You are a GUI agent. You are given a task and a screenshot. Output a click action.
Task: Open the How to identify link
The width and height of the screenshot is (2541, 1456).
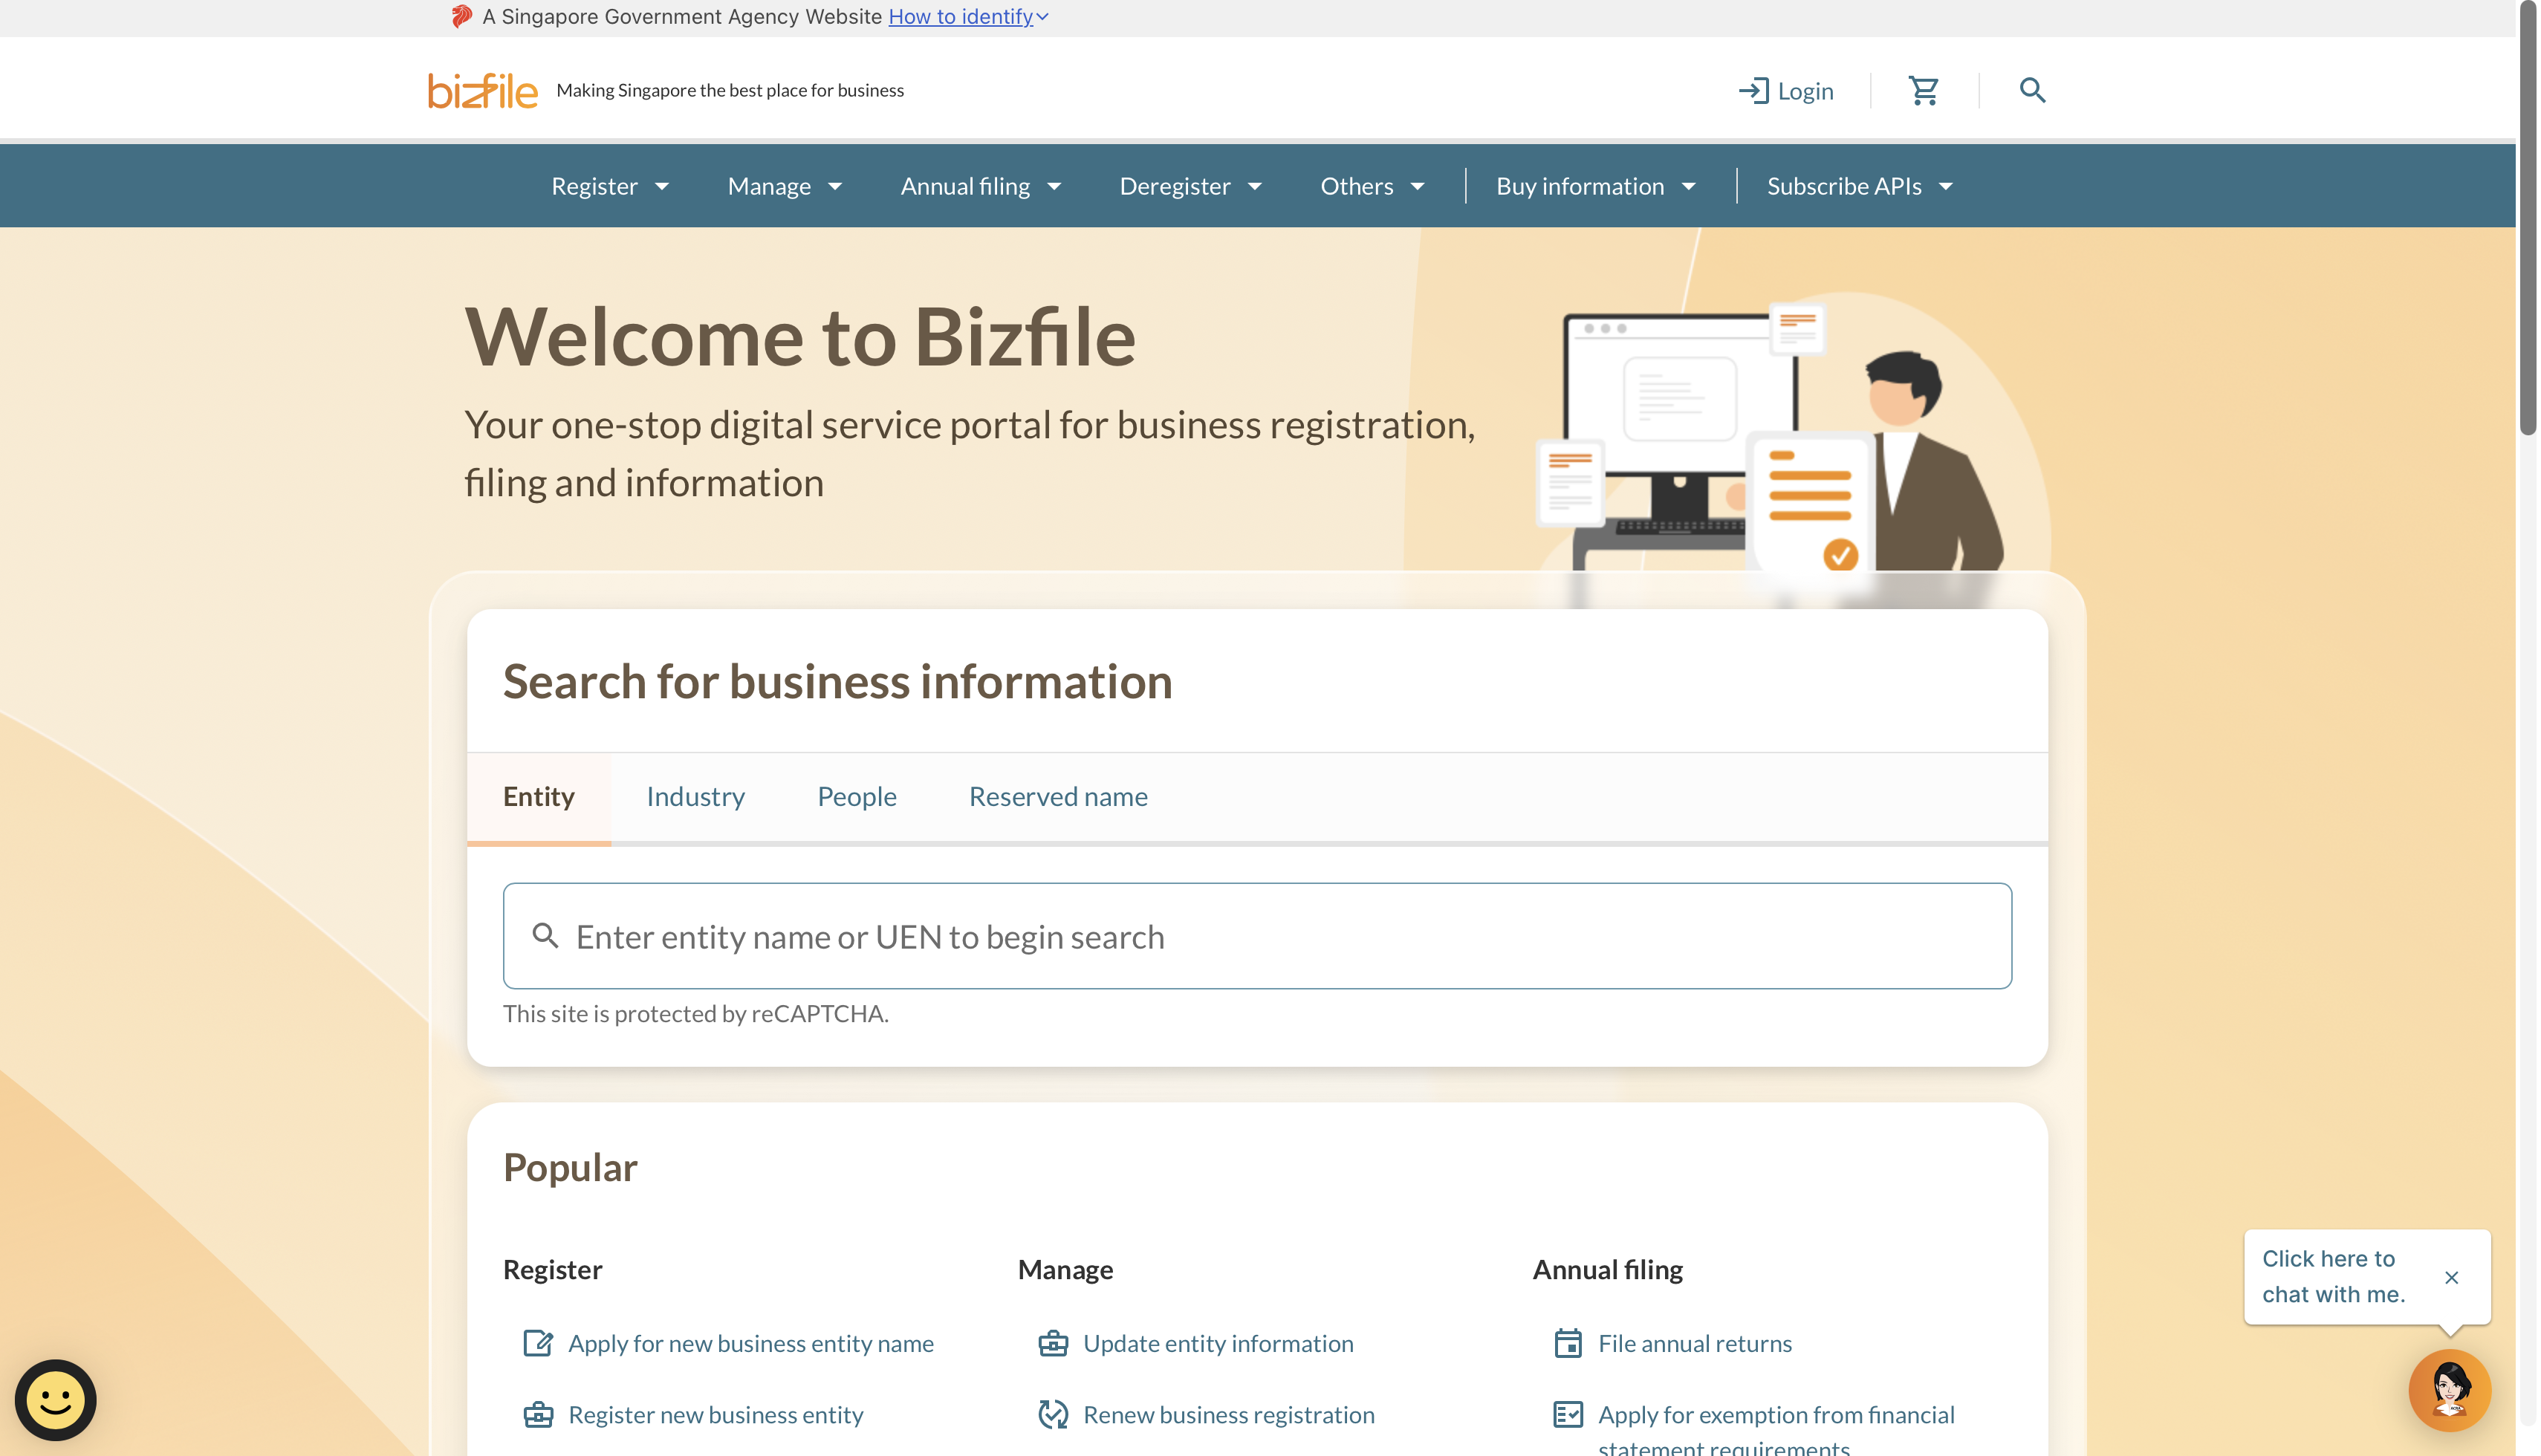tap(960, 16)
